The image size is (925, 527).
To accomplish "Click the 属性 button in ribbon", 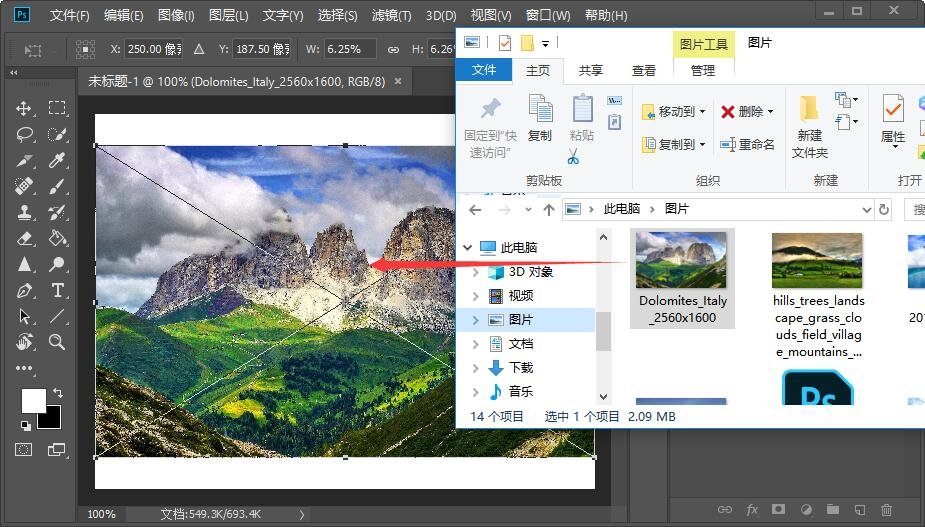I will click(x=893, y=120).
